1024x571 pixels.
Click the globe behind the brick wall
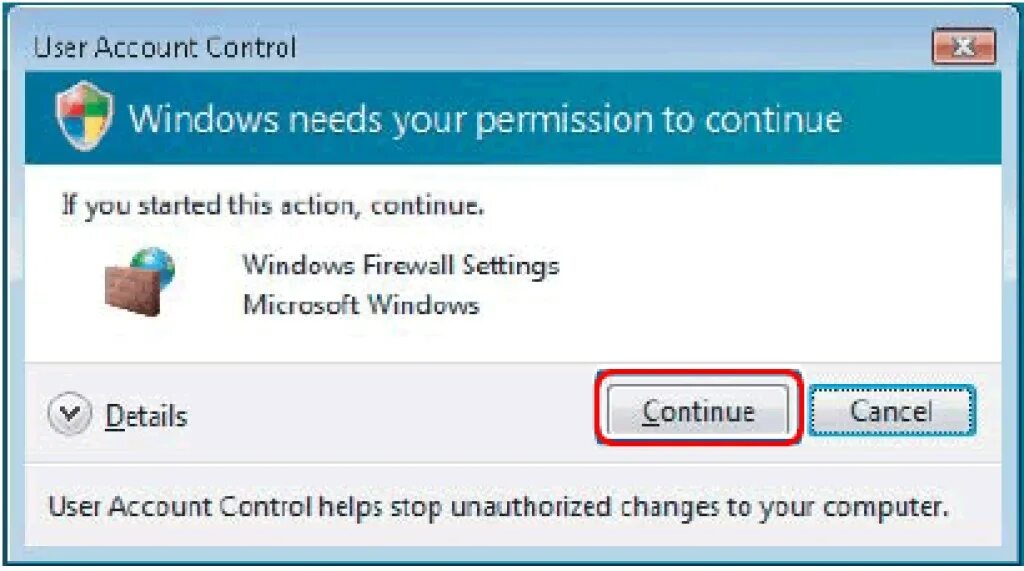(x=157, y=265)
